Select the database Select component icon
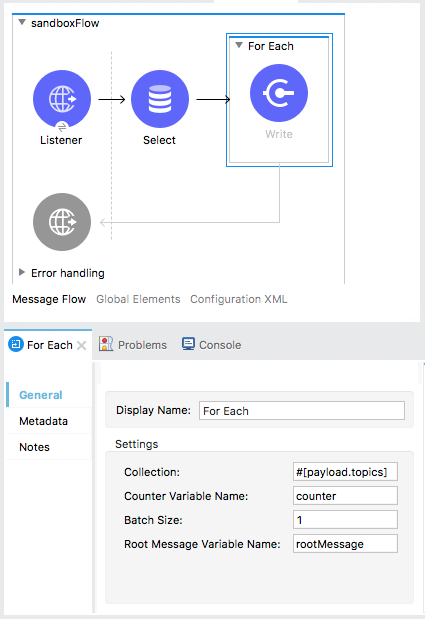This screenshot has height=619, width=425. [x=160, y=99]
